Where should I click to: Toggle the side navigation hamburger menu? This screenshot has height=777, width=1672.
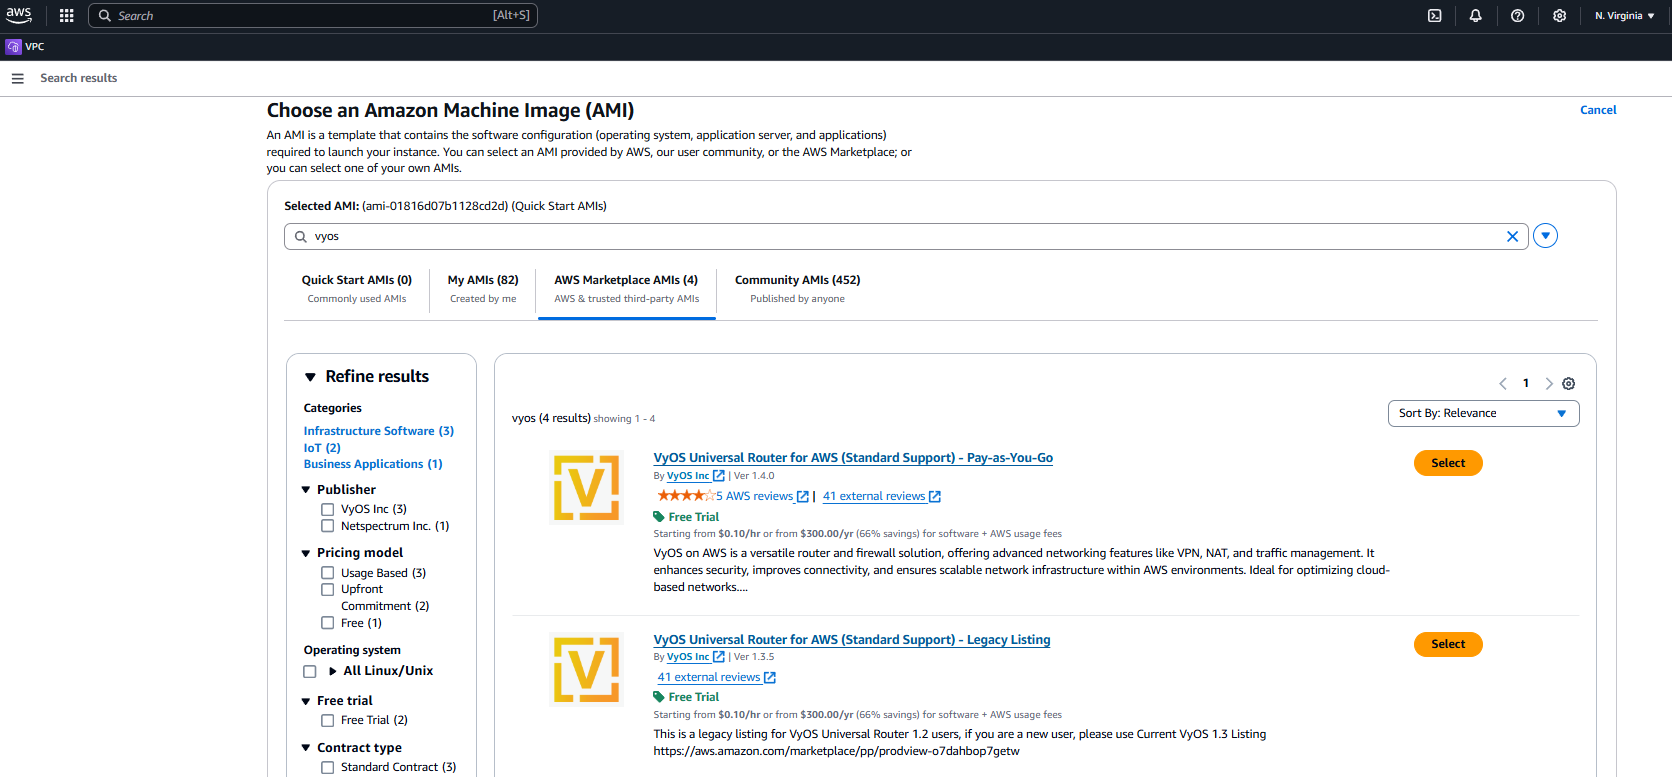(x=17, y=78)
